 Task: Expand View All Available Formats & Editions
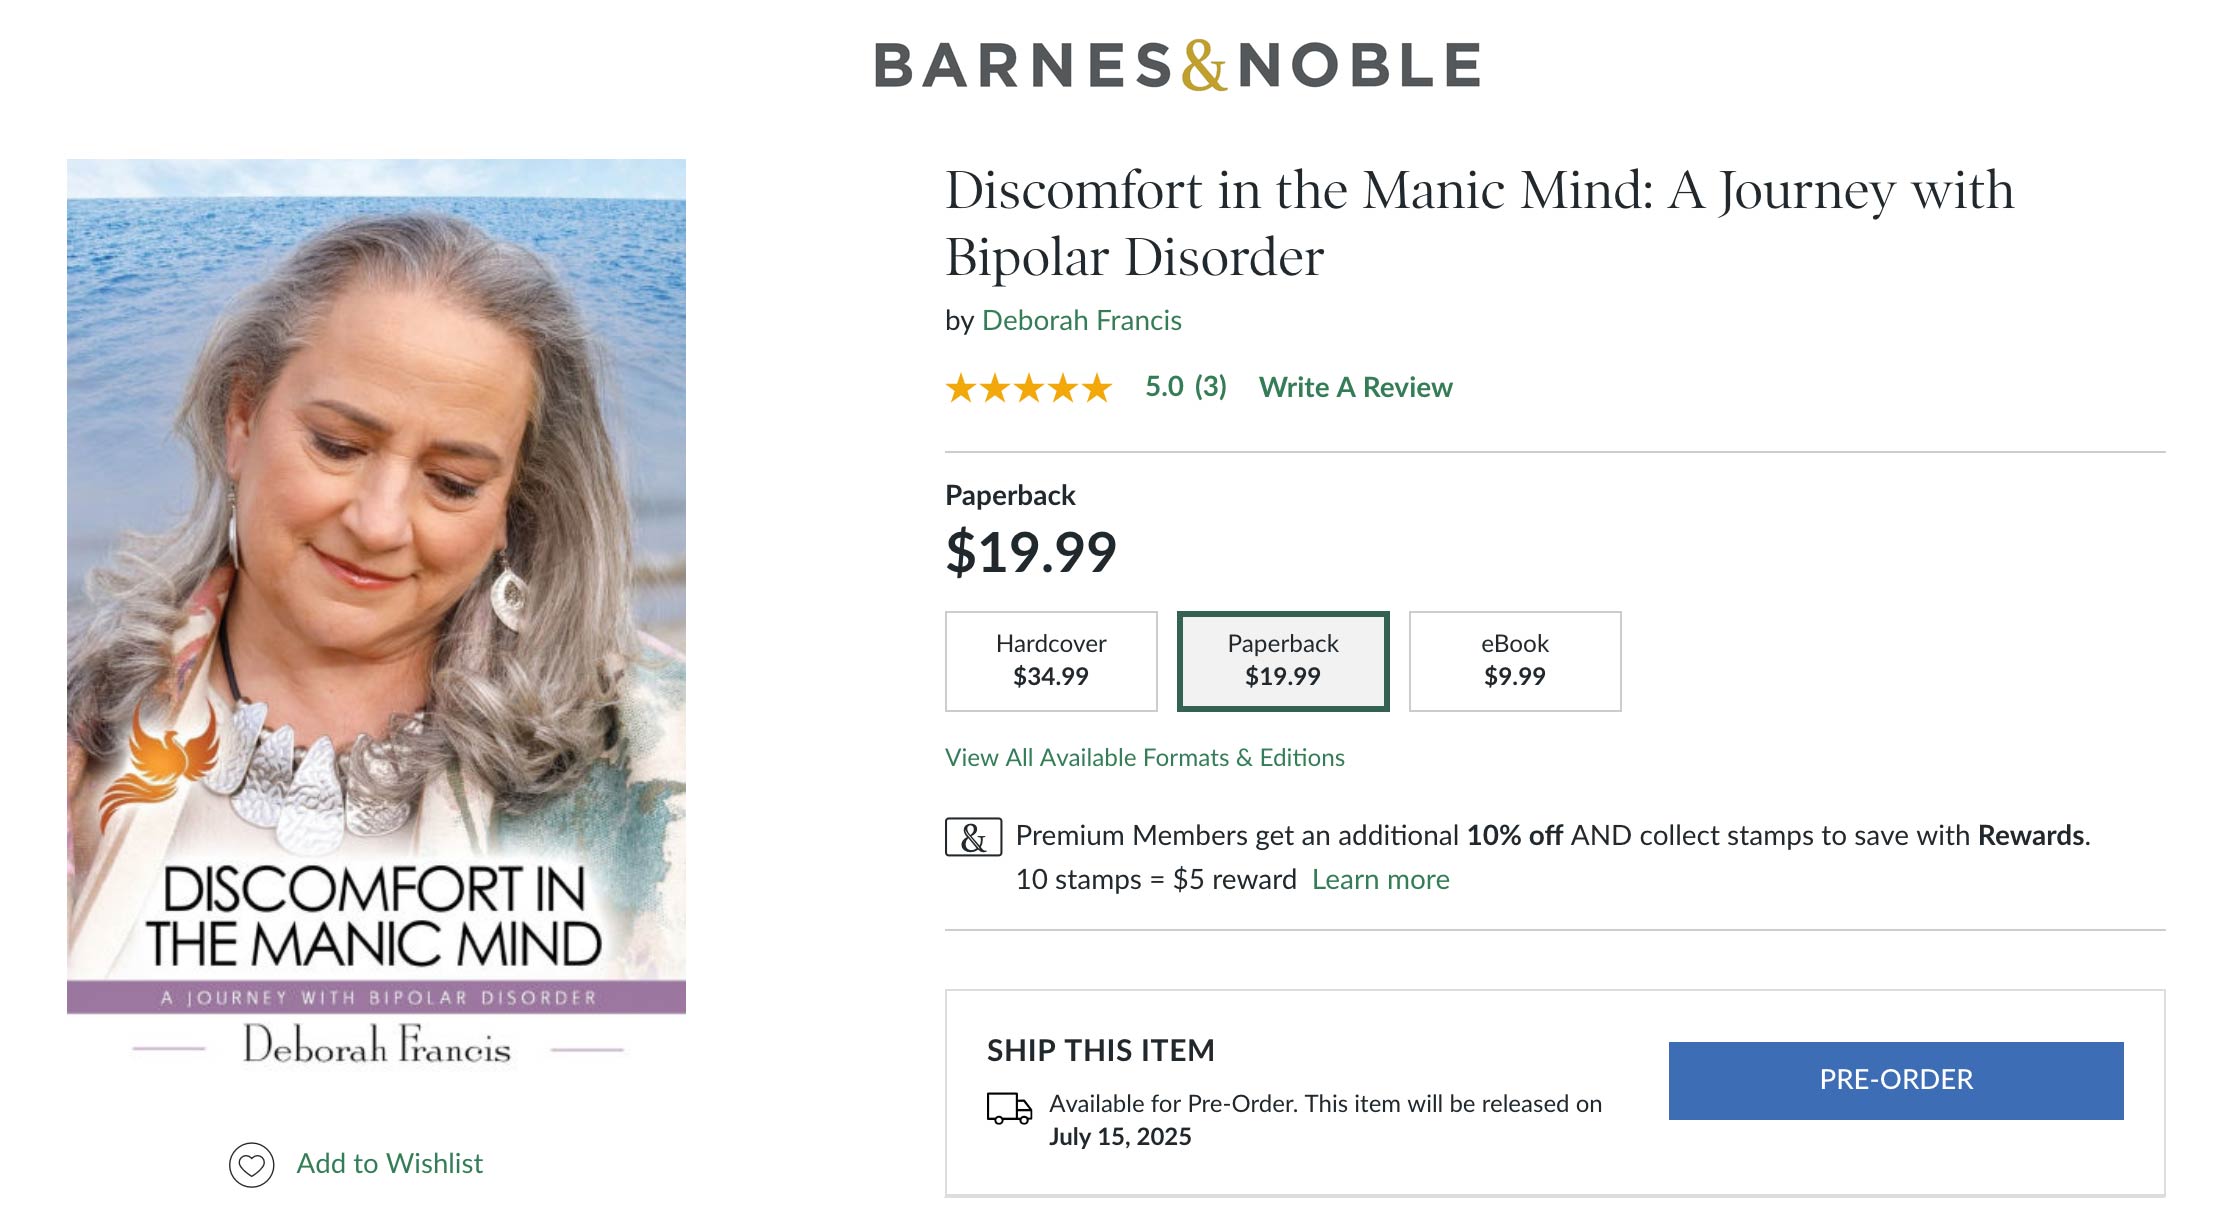click(x=1144, y=758)
